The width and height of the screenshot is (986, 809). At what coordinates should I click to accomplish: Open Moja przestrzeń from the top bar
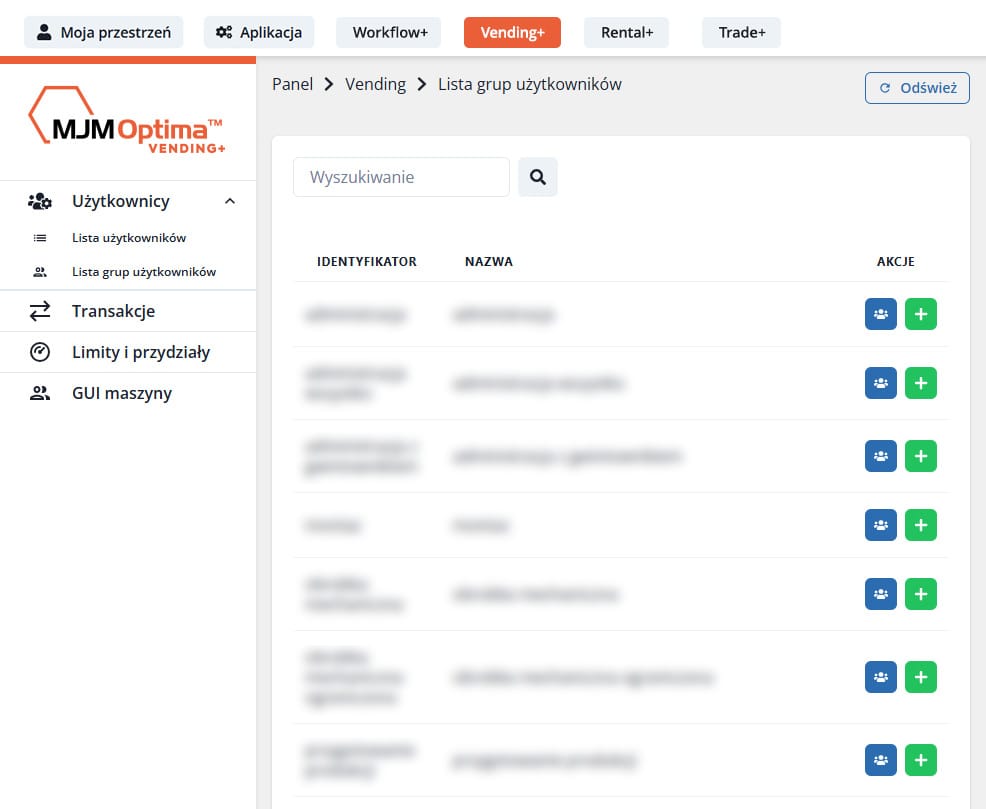coord(104,33)
